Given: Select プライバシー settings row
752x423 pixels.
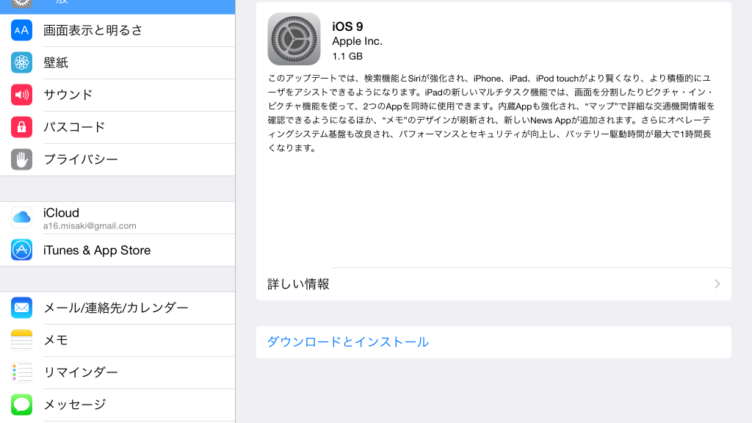Looking at the screenshot, I should tap(118, 159).
